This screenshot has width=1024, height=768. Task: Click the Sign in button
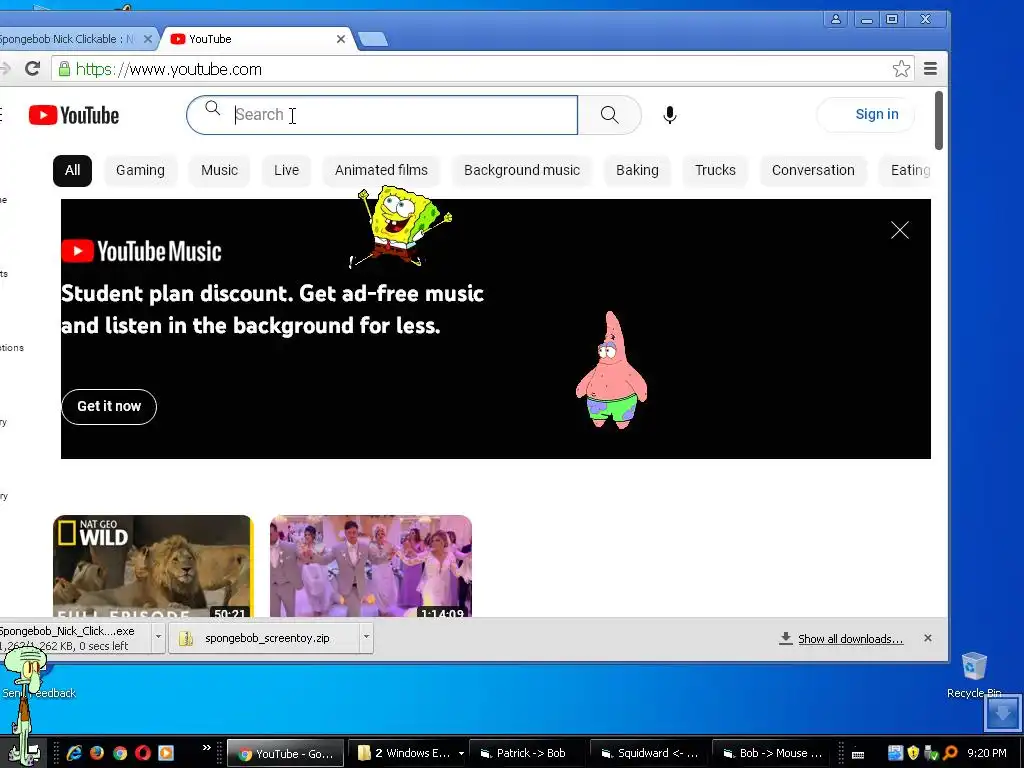pyautogui.click(x=866, y=115)
